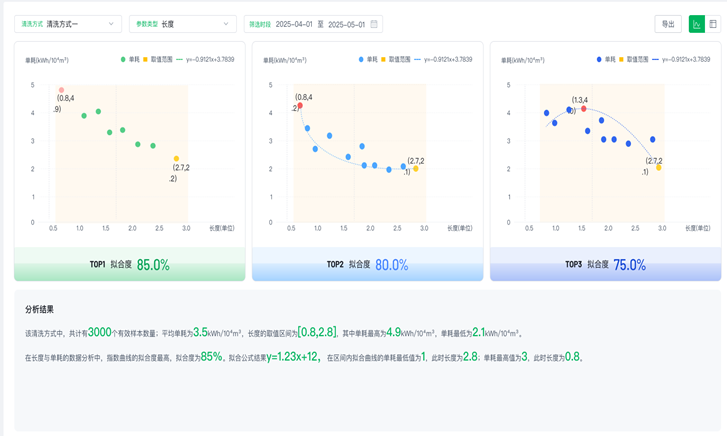Toggle 取值范围 legend in TOP3 chart
Viewport: 727px width, 436px height.
point(633,59)
